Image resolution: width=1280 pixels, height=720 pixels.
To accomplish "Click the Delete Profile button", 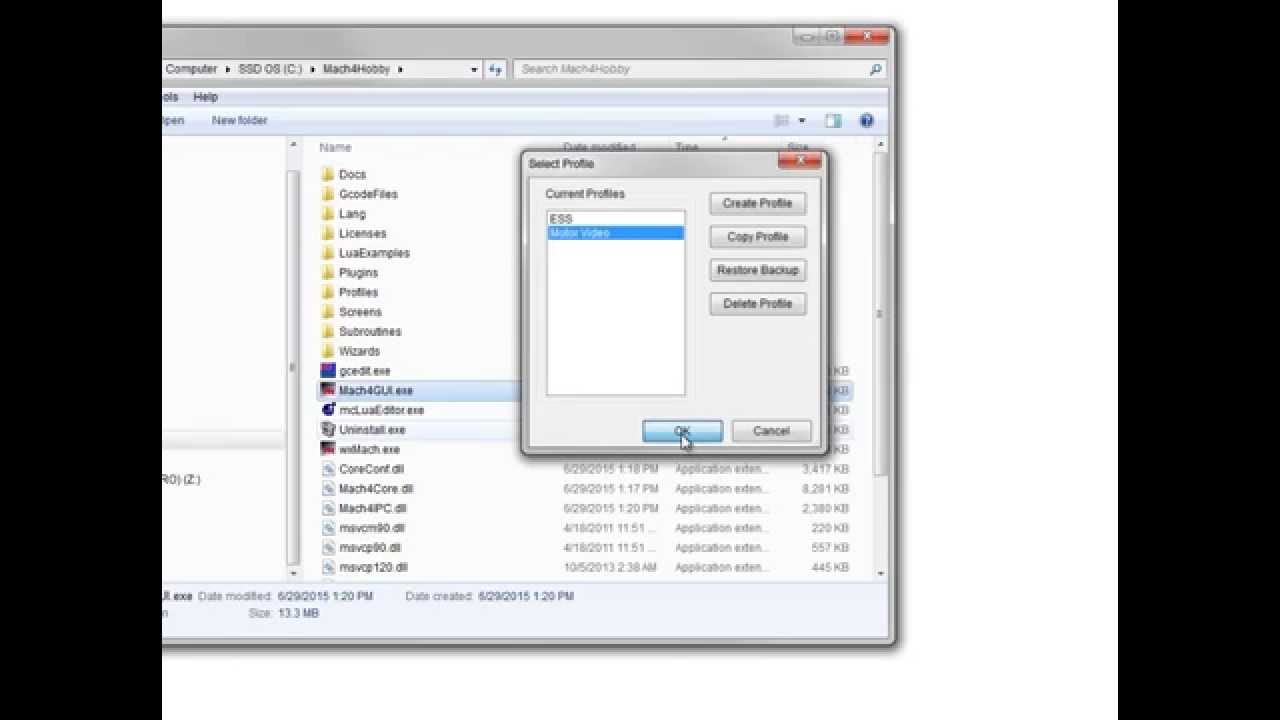I will tap(757, 304).
